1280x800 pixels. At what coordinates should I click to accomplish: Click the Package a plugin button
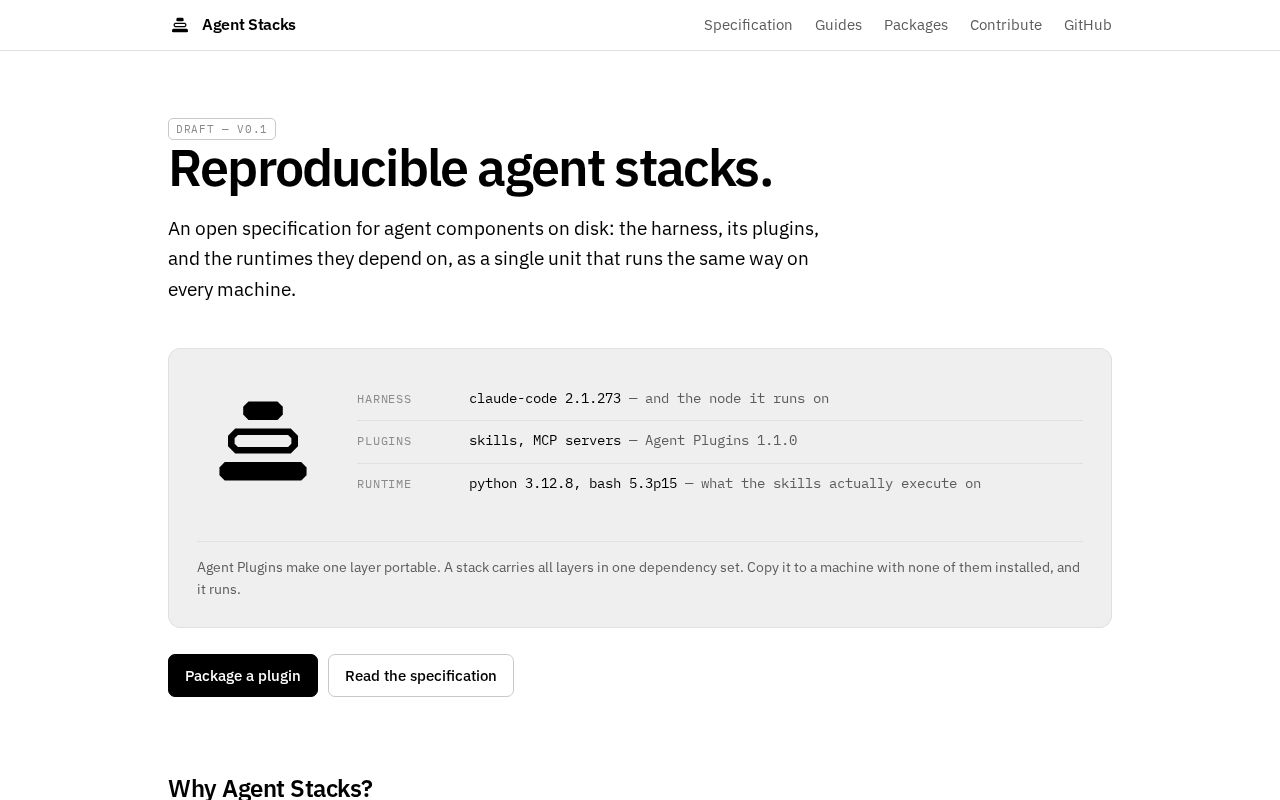pos(243,676)
